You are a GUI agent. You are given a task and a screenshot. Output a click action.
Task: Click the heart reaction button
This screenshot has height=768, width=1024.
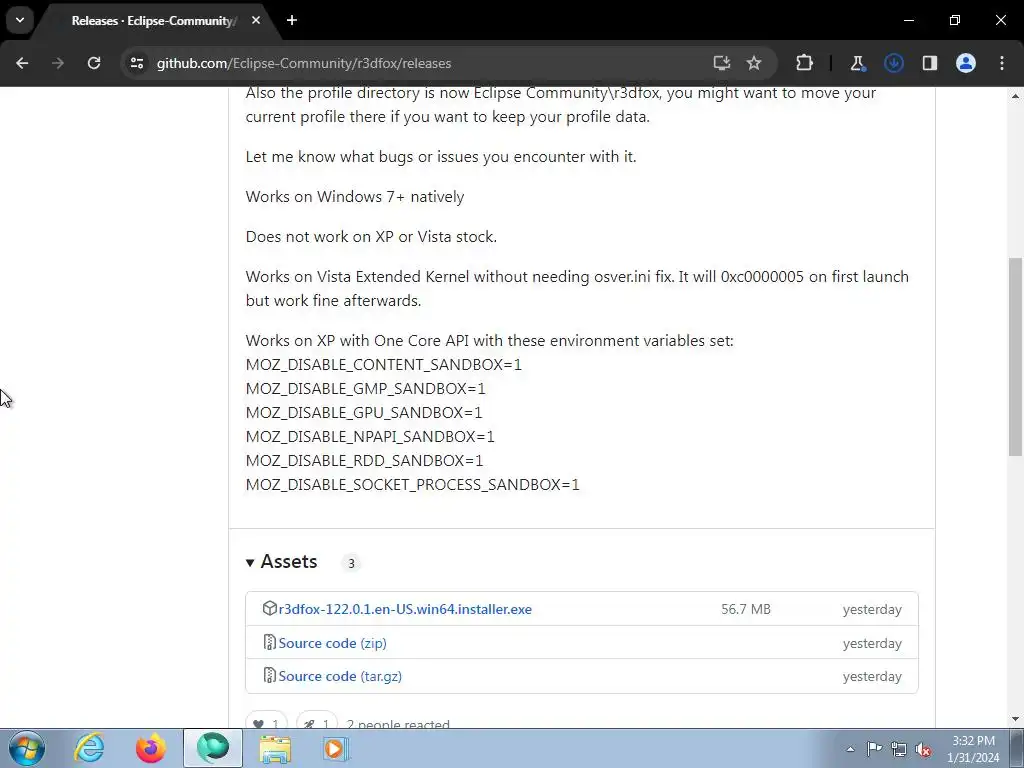click(266, 720)
